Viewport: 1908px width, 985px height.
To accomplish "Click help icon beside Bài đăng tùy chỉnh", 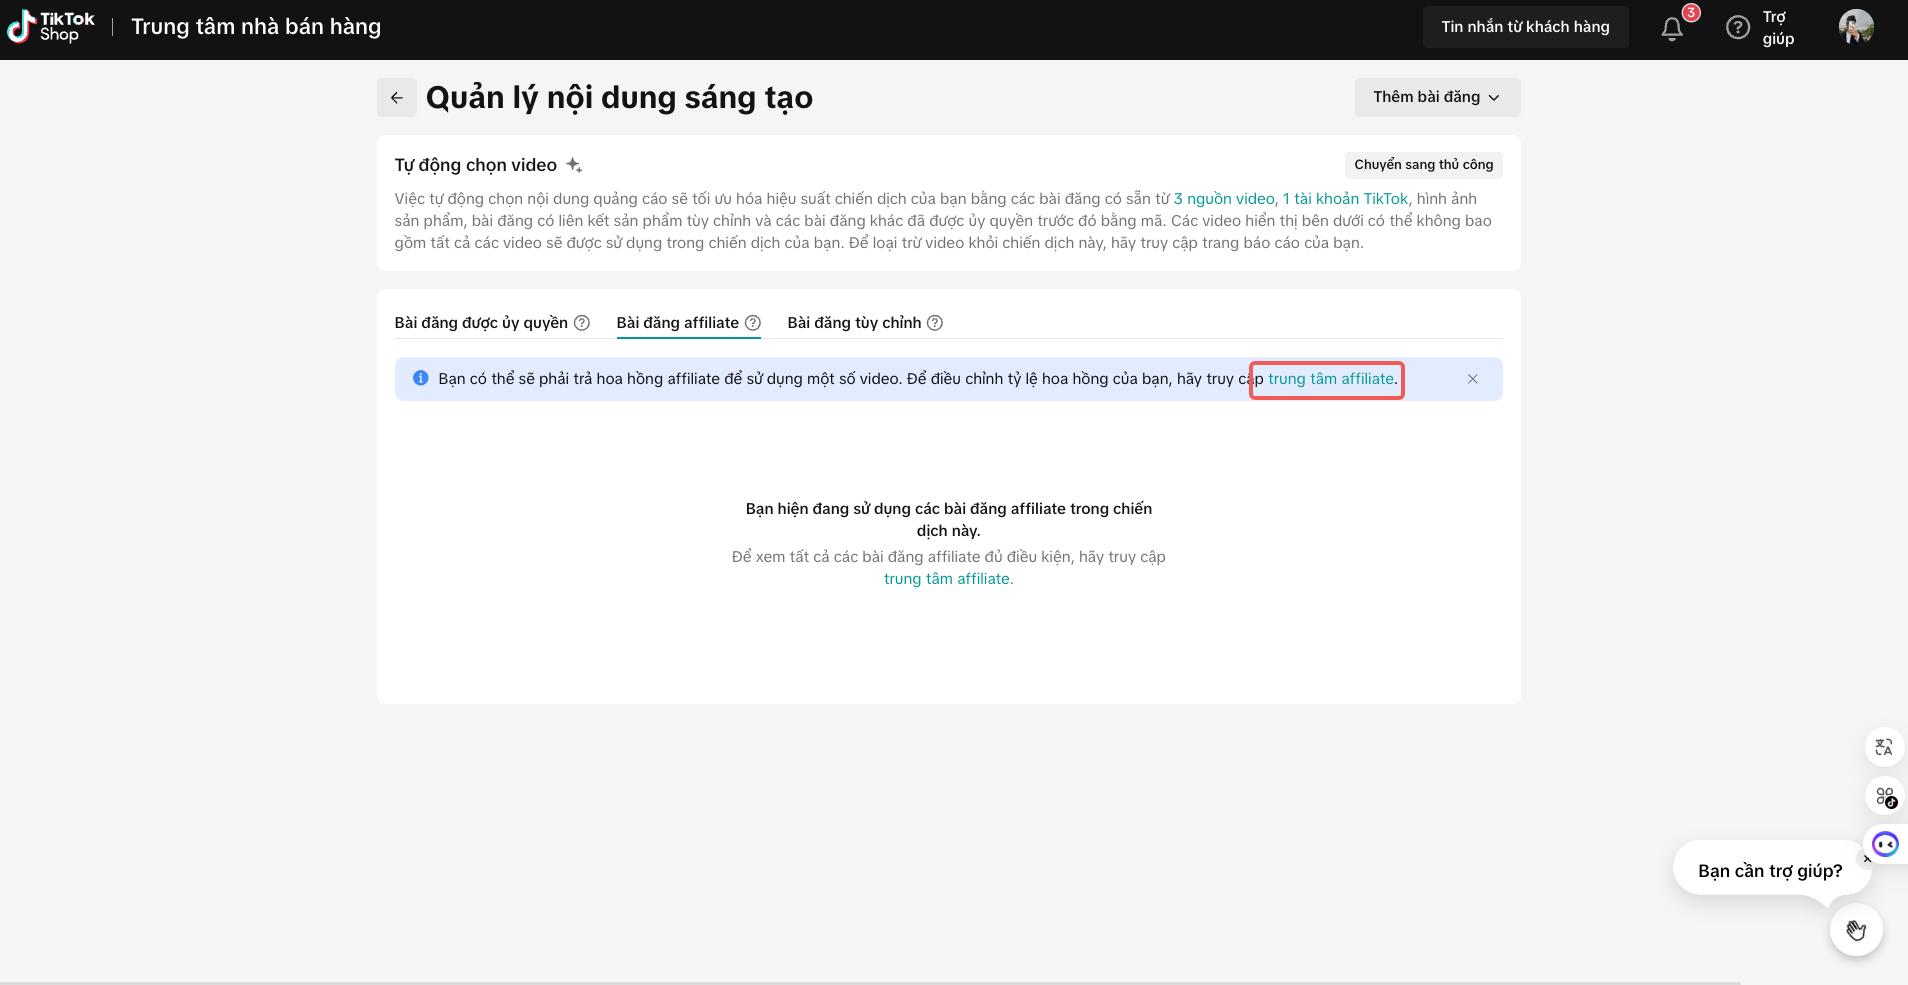I will tap(935, 323).
